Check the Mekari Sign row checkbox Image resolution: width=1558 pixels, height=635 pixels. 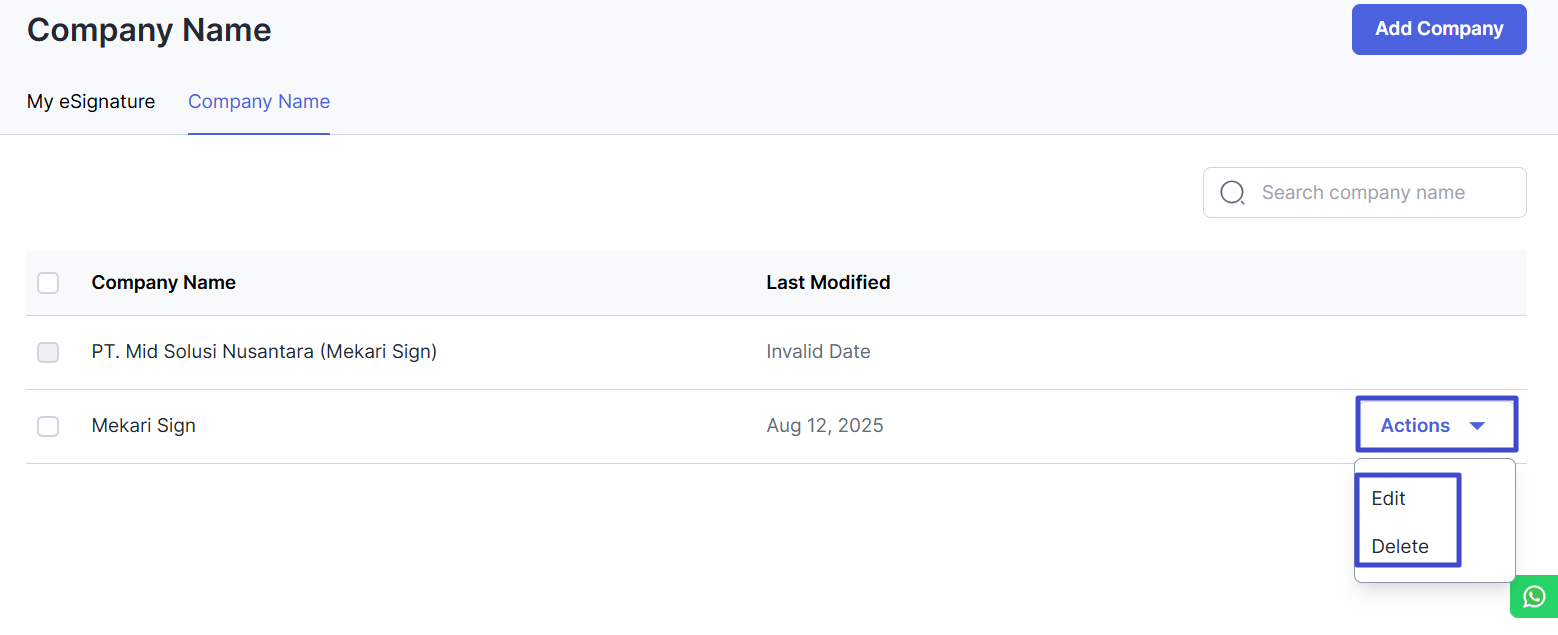pyautogui.click(x=48, y=426)
